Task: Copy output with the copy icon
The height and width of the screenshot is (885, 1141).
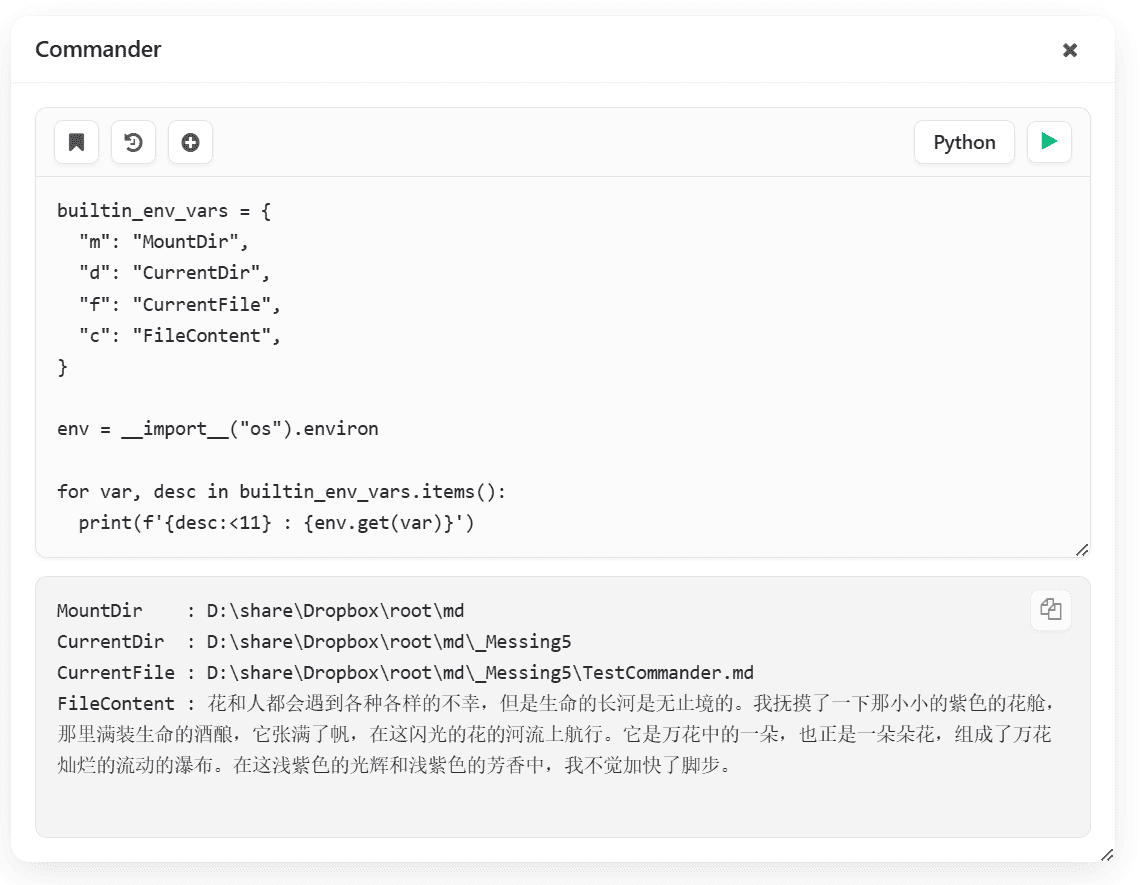Action: point(1050,609)
